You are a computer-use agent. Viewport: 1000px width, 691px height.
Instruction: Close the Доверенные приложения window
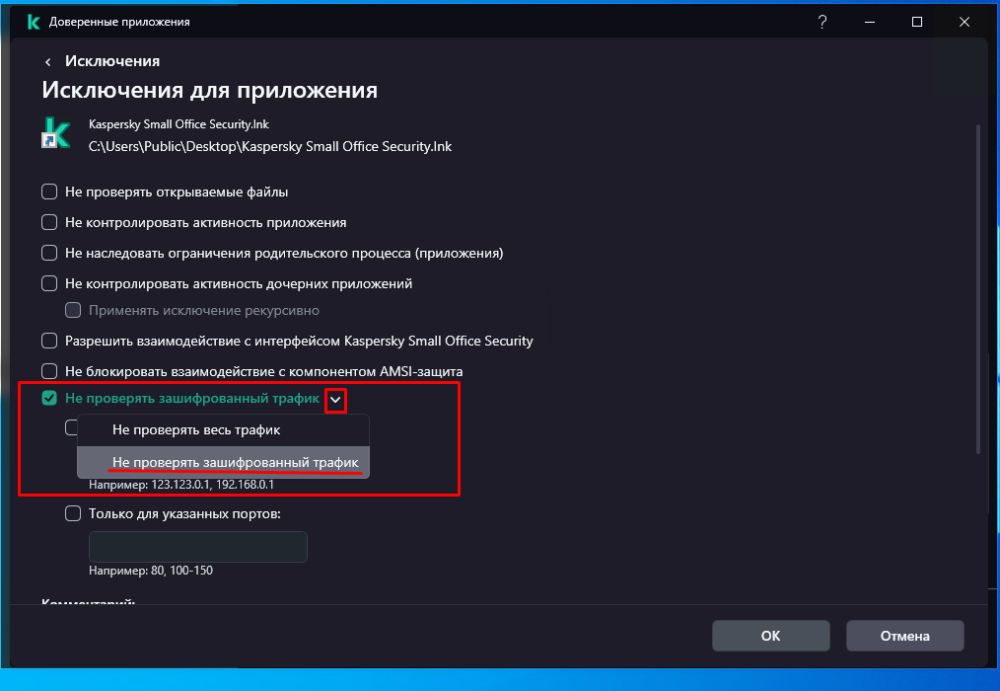coord(964,22)
